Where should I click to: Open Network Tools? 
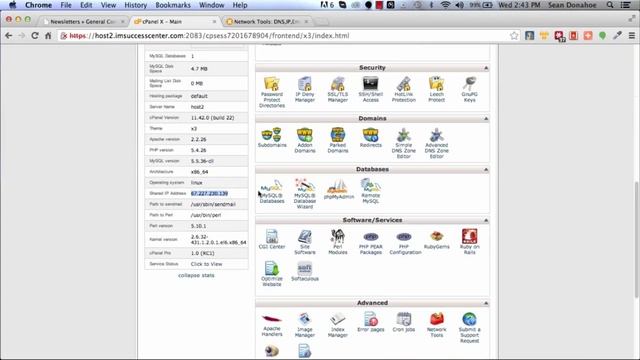click(436, 324)
